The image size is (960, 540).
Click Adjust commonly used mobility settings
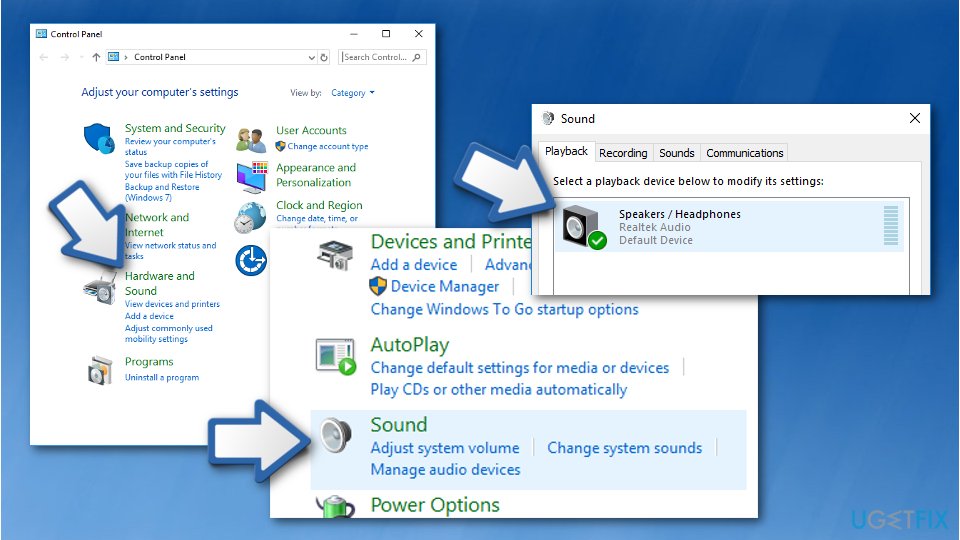tap(168, 334)
